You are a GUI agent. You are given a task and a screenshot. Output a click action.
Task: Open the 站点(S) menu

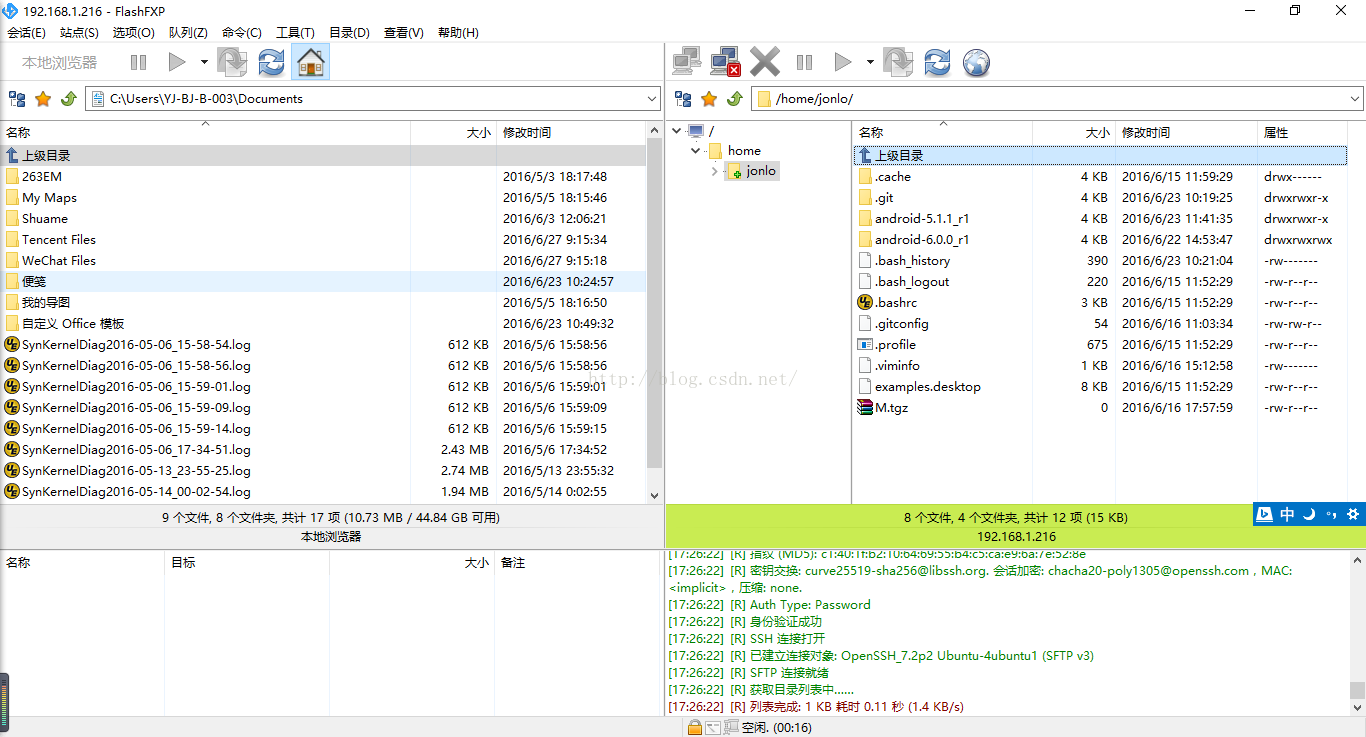79,33
